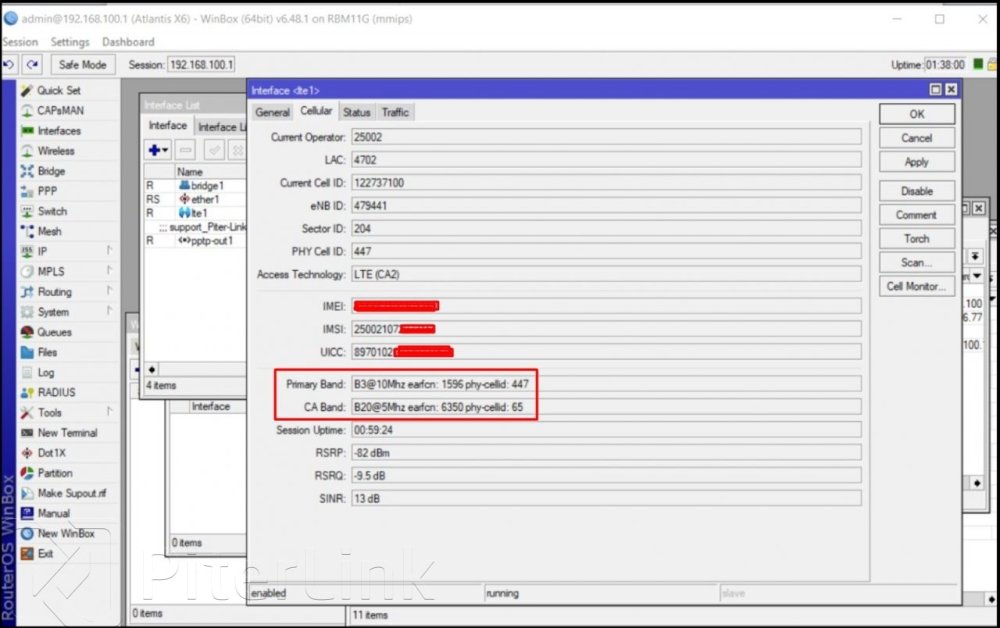1000x628 pixels.
Task: Open New Terminal
Action: [x=67, y=433]
